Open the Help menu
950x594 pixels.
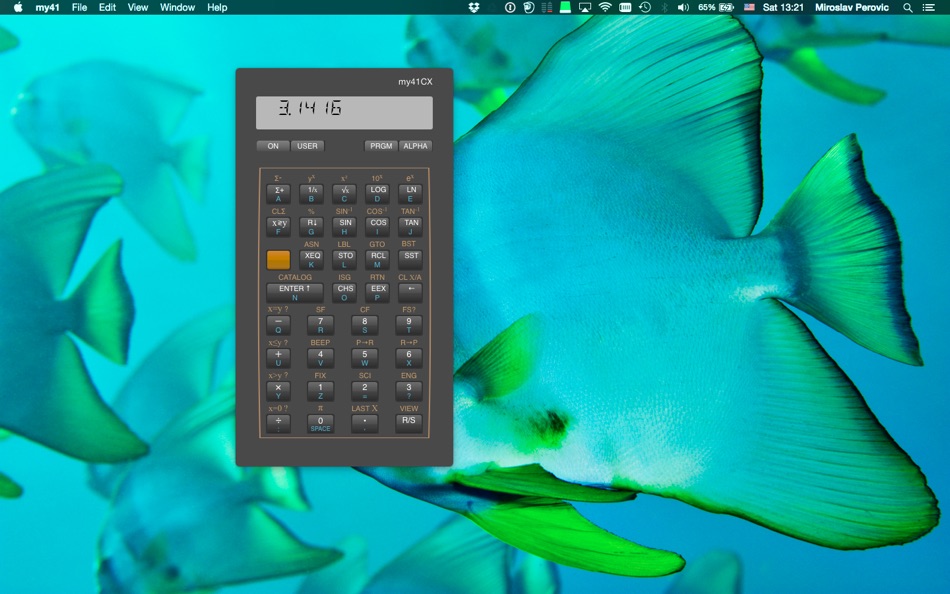[217, 7]
